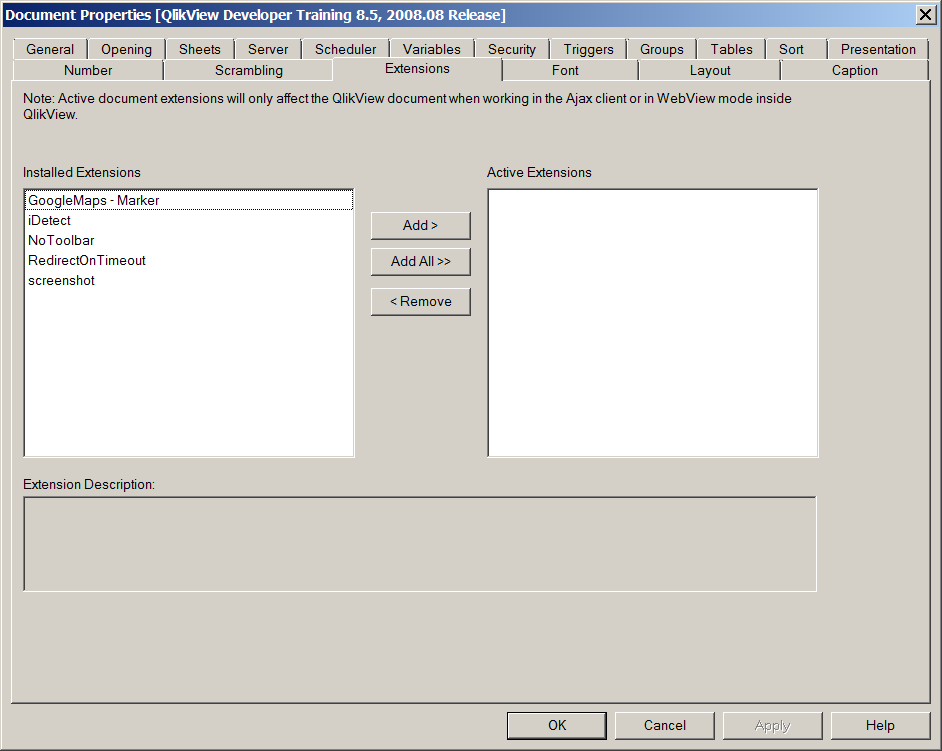Open Help for this dialog

coord(880,726)
